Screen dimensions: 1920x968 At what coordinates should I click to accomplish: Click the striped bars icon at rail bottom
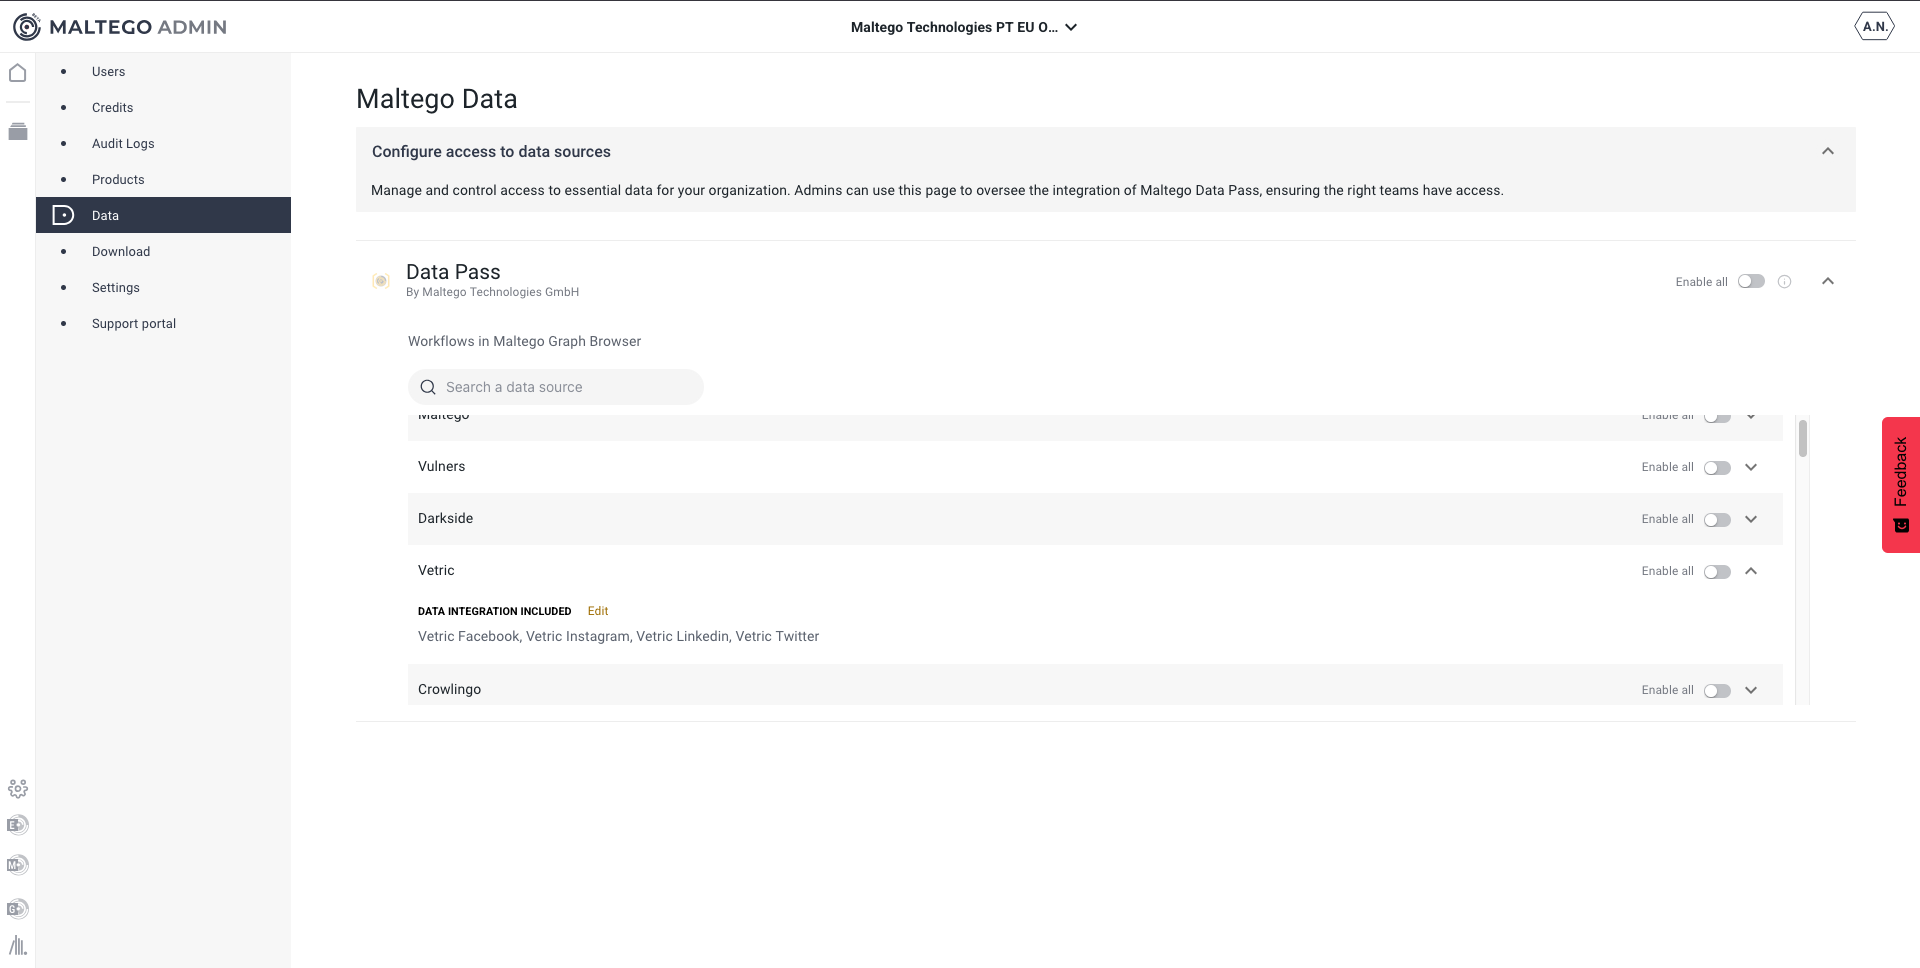point(17,946)
